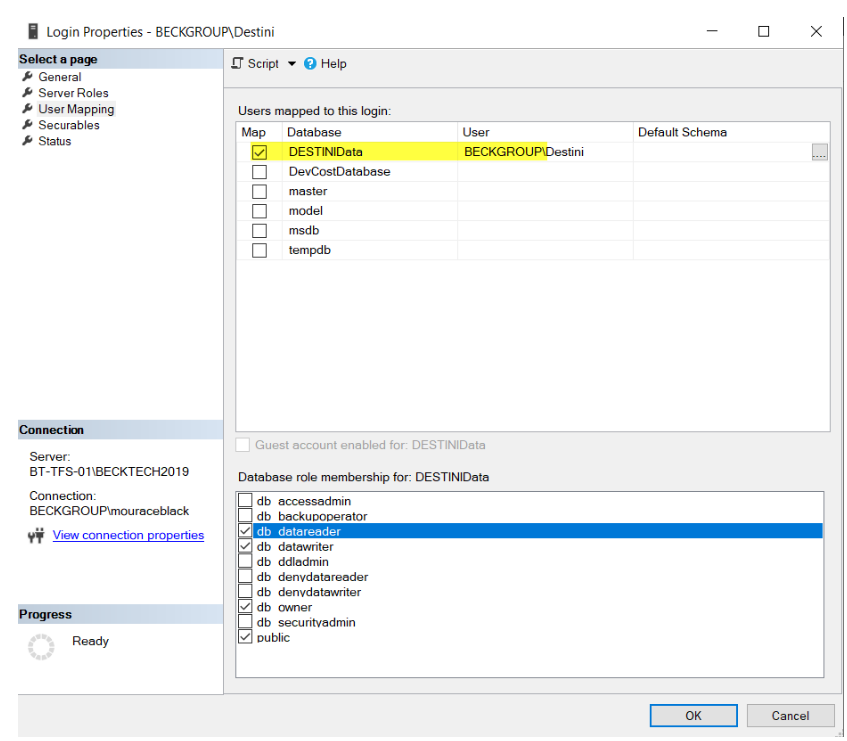Image resolution: width=847 pixels, height=741 pixels.
Task: Open View connection properties link
Action: coord(127,534)
